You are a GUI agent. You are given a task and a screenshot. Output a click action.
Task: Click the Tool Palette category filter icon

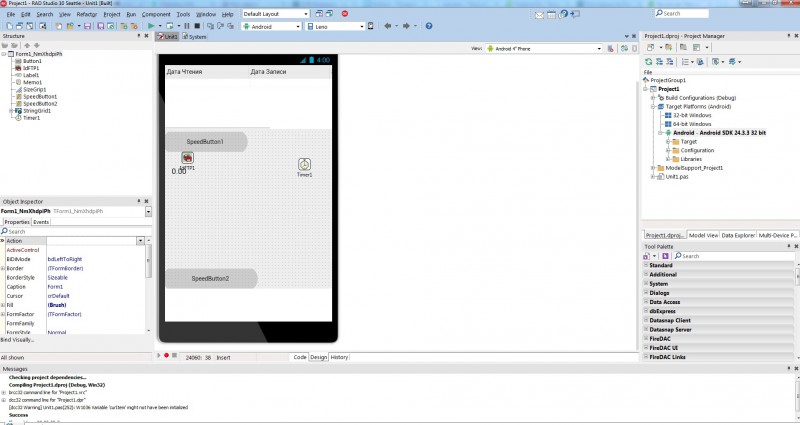[x=647, y=256]
